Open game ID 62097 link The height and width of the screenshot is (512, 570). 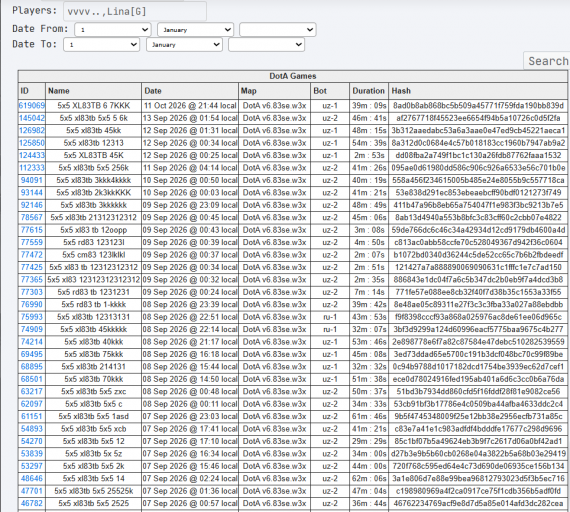[32, 404]
